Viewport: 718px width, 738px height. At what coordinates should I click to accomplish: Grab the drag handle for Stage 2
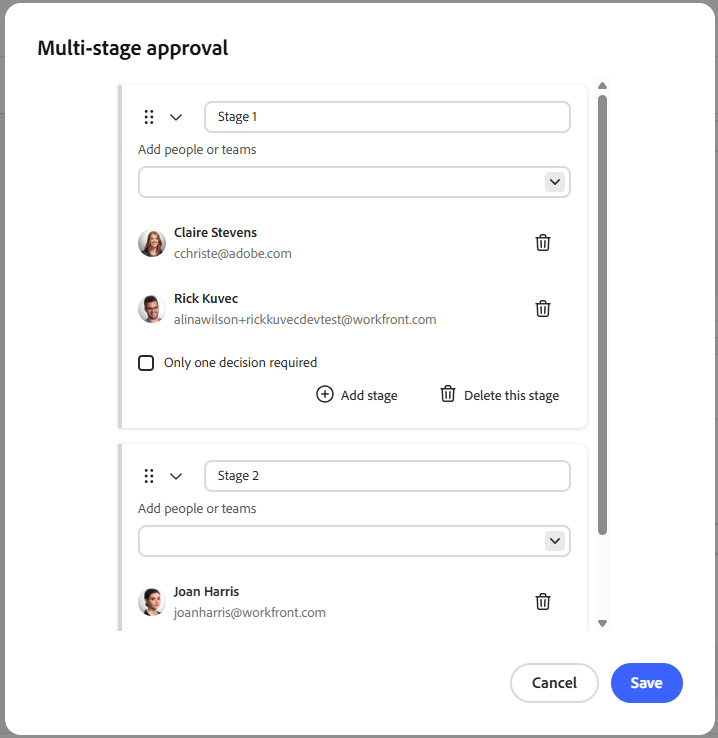pyautogui.click(x=149, y=476)
